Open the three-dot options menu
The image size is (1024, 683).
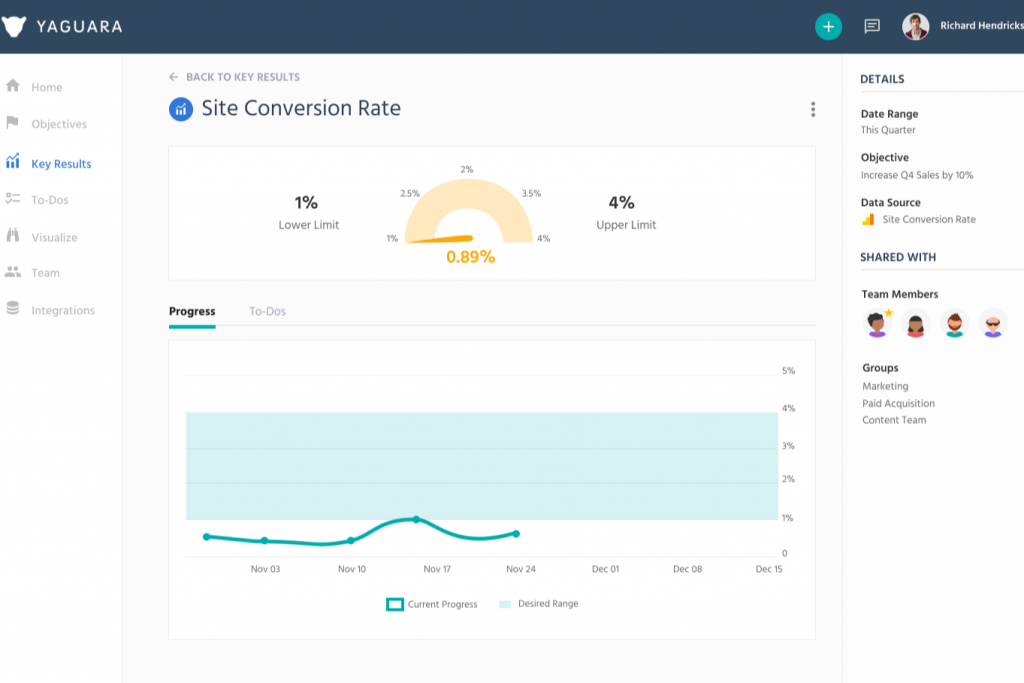click(813, 109)
